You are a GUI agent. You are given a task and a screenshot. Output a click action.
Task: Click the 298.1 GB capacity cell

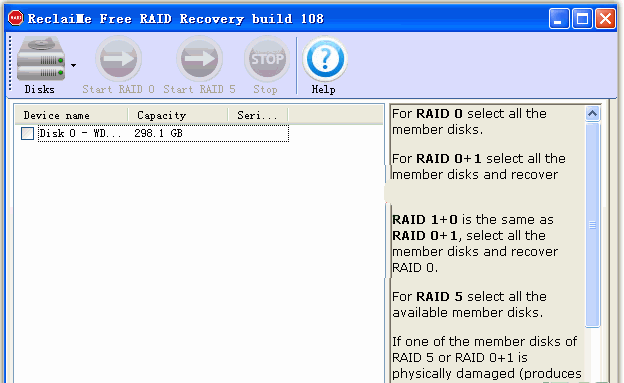(x=158, y=133)
